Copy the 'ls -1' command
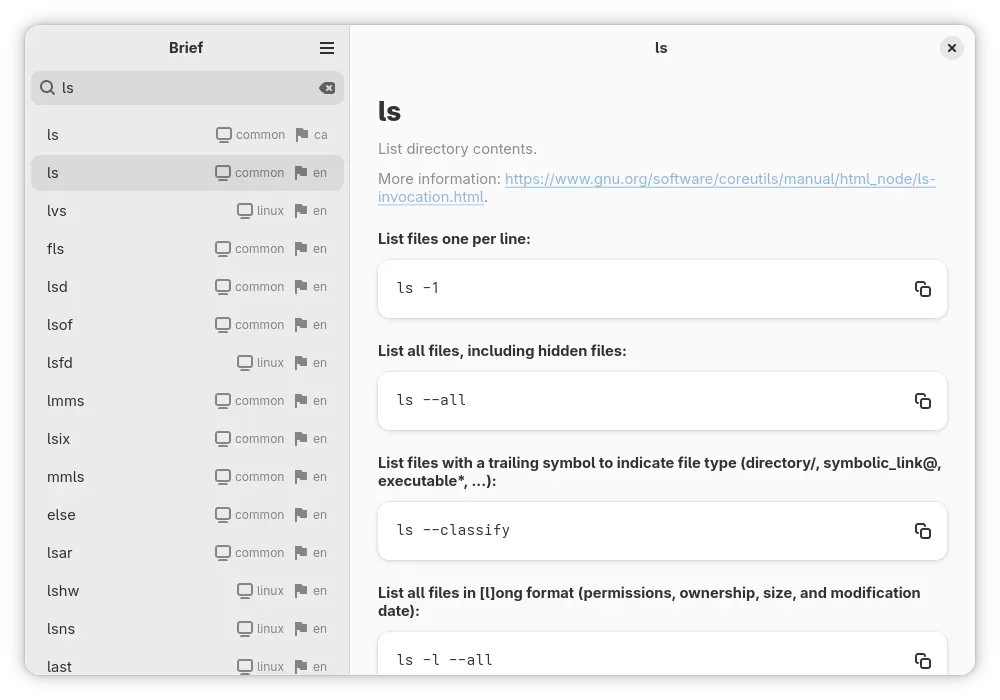 (922, 289)
